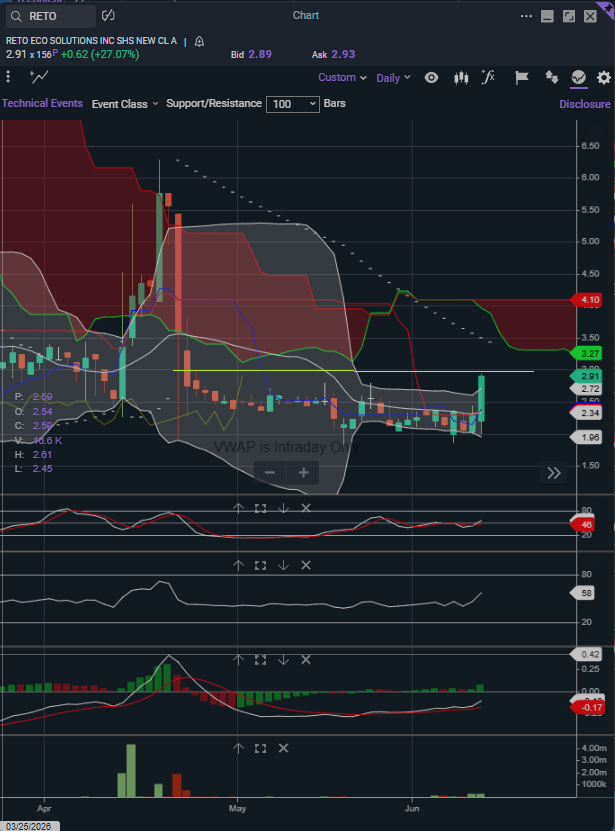
Task: Zoom out chart with minus button
Action: click(270, 472)
